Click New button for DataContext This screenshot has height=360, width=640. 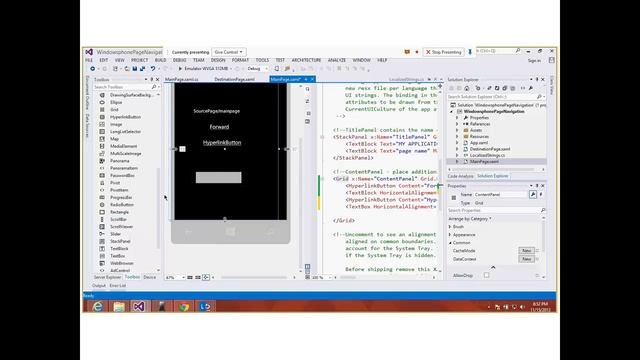tap(527, 259)
